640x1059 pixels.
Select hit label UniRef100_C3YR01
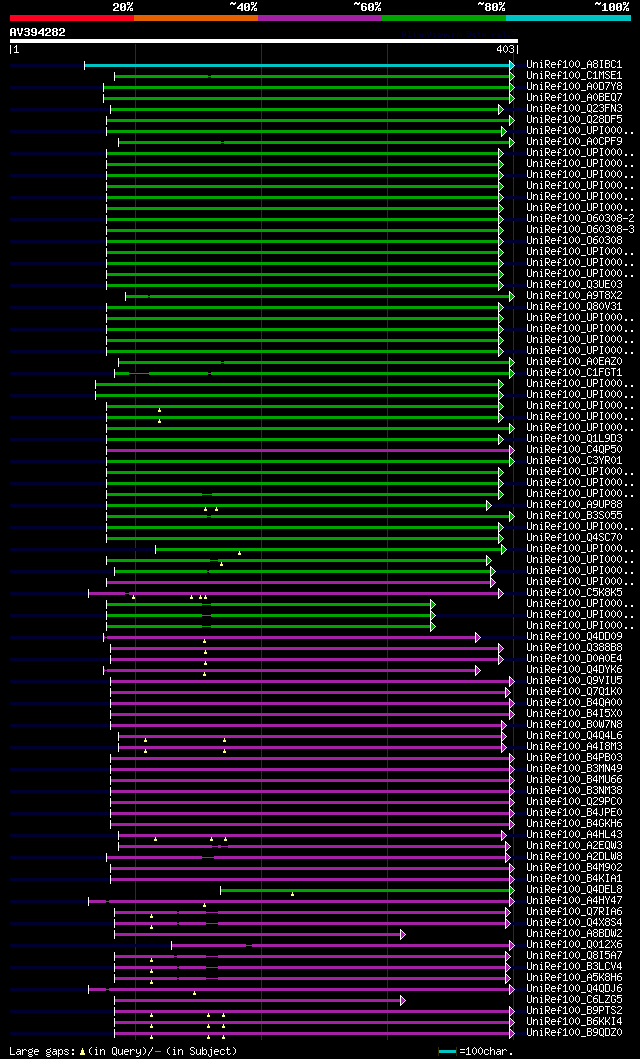click(x=575, y=461)
